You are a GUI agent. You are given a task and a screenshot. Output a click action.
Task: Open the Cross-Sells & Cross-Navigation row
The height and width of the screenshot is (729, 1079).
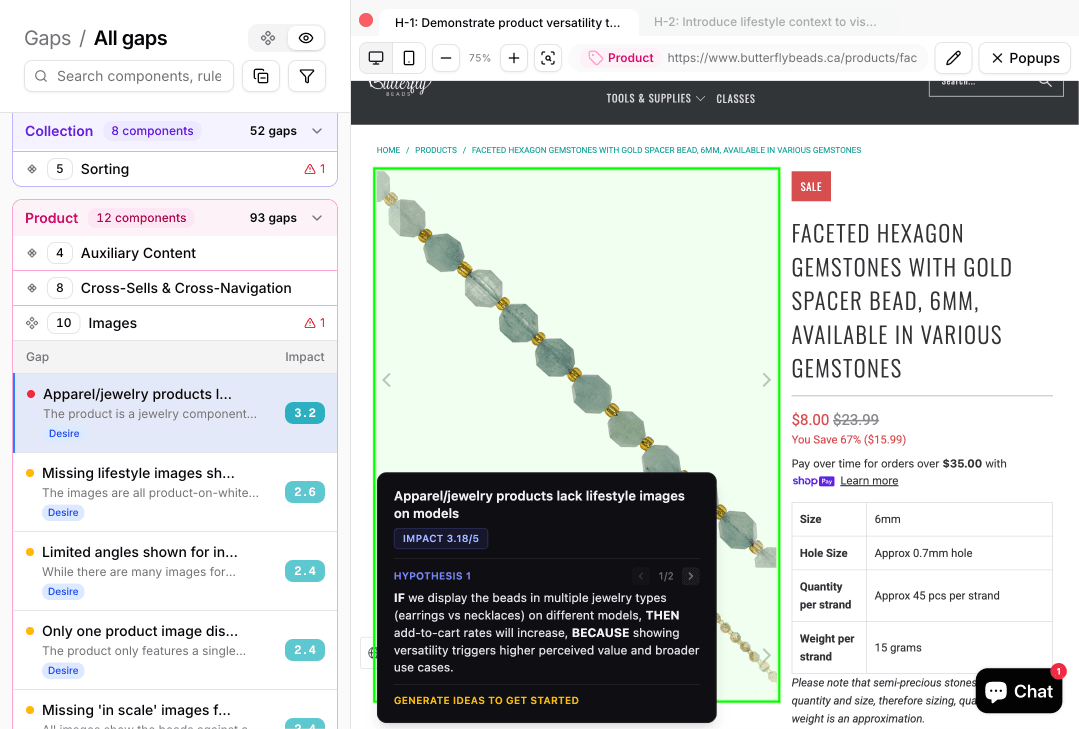pos(175,288)
